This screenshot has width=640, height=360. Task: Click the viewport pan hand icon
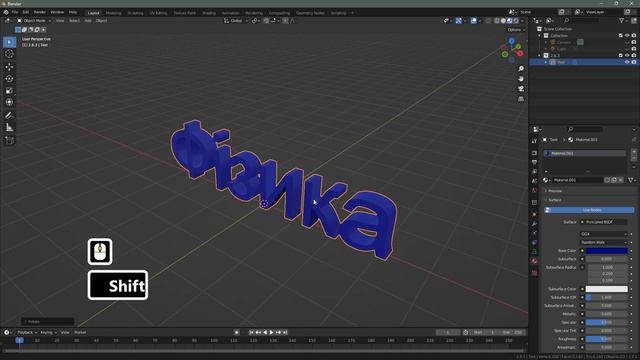pos(521,79)
